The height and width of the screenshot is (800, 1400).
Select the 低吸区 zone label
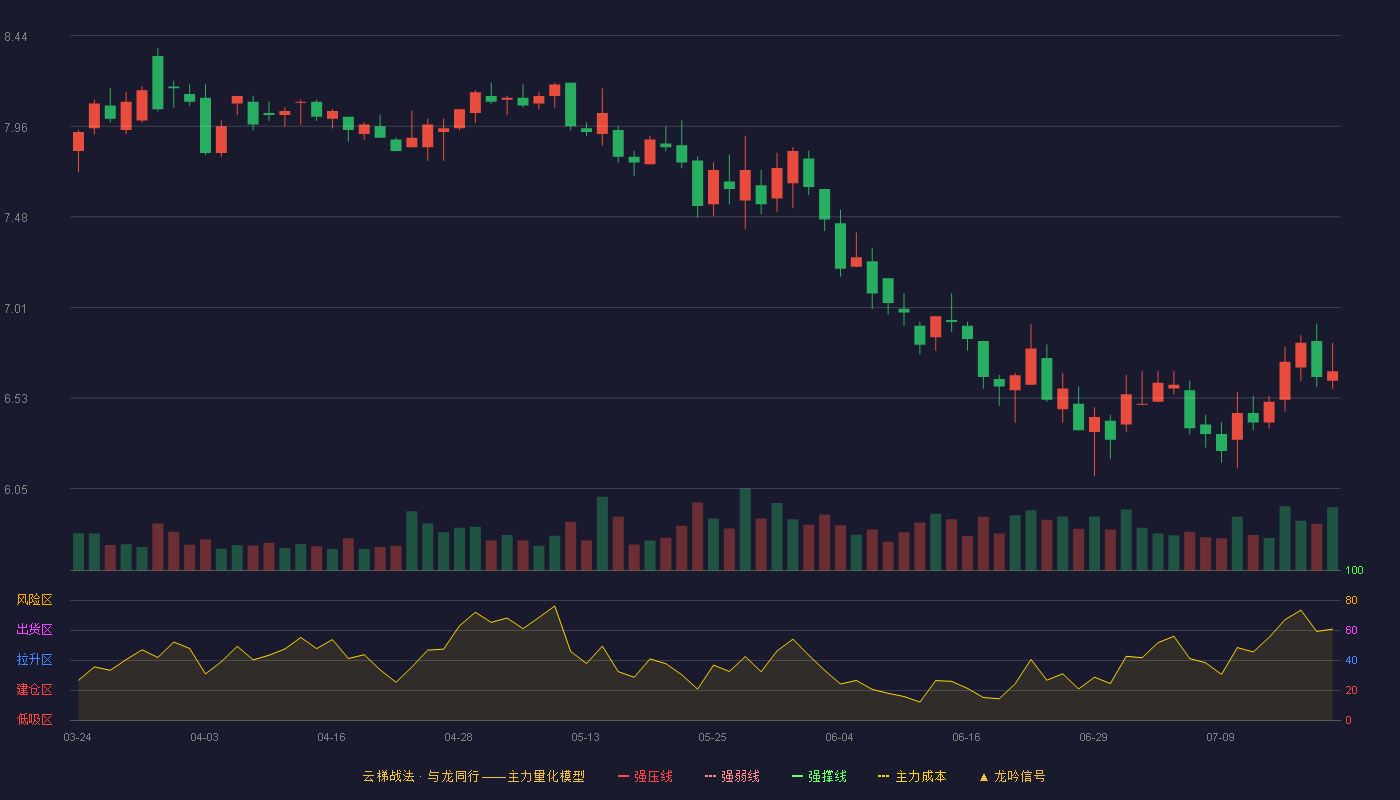(x=34, y=719)
